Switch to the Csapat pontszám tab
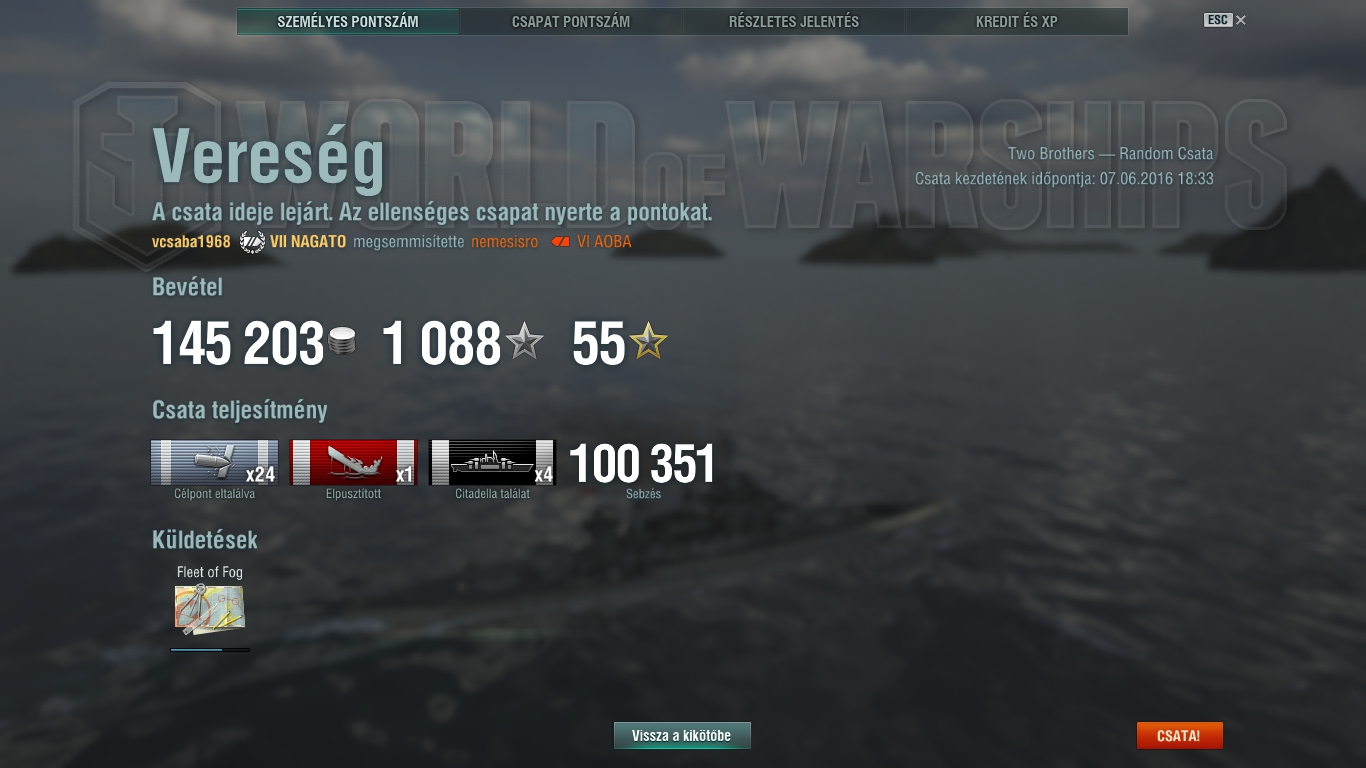 [571, 21]
